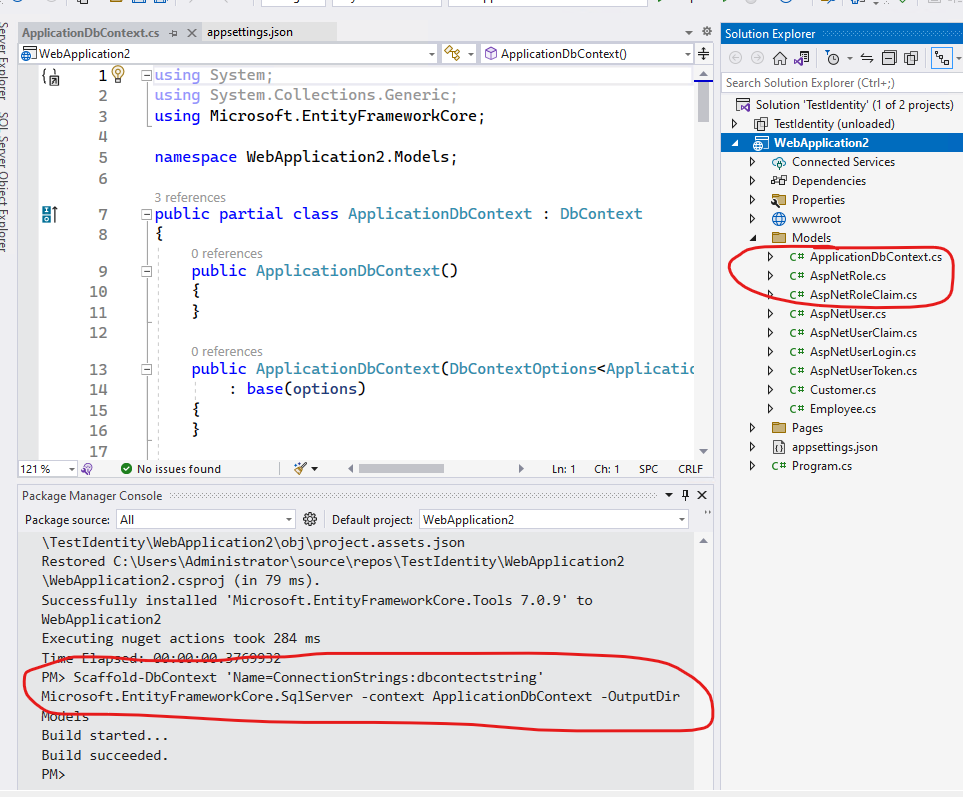Select Employee.cs in the Models folder
The height and width of the screenshot is (797, 963).
pos(843,410)
